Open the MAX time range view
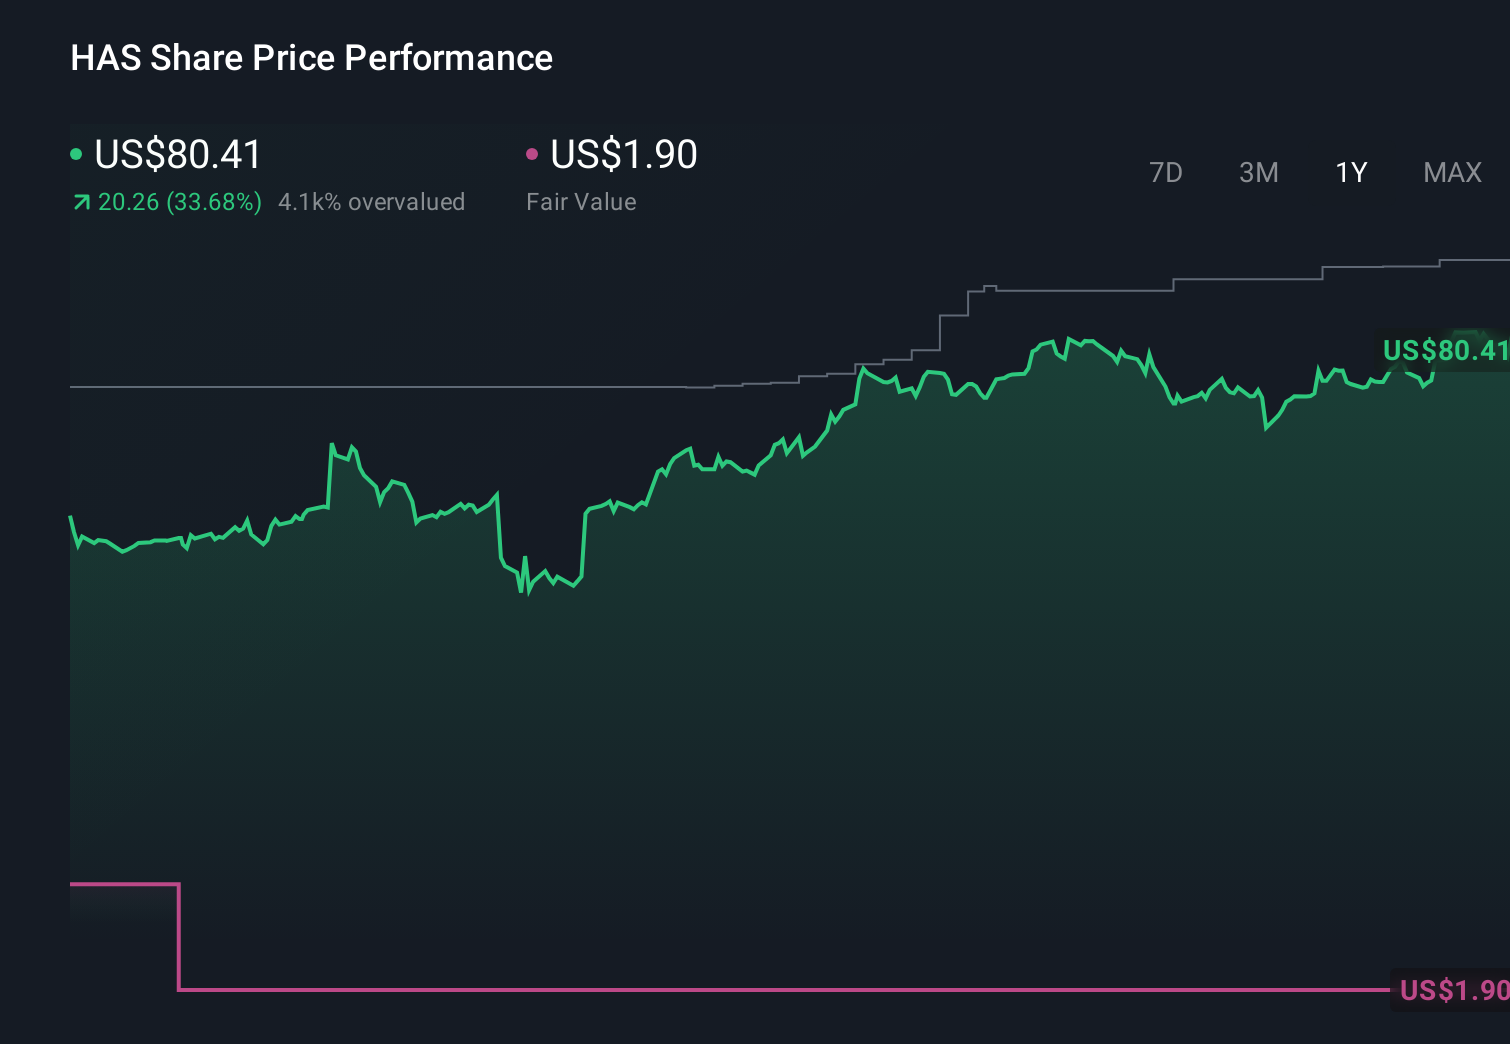This screenshot has width=1510, height=1044. 1452,173
